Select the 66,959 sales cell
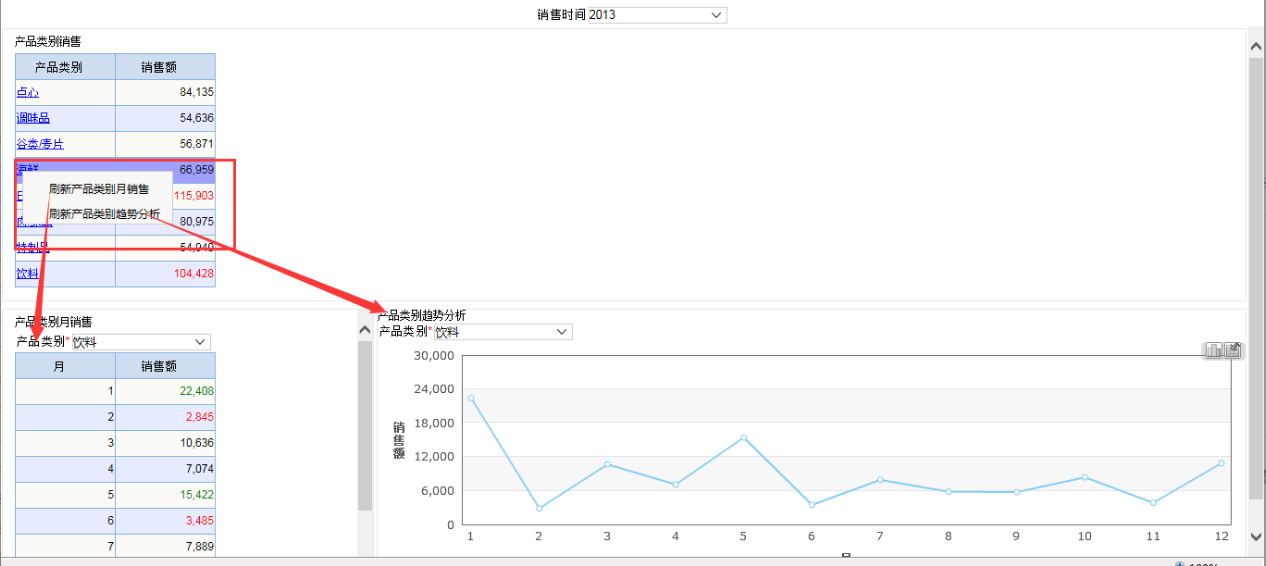 pyautogui.click(x=165, y=169)
